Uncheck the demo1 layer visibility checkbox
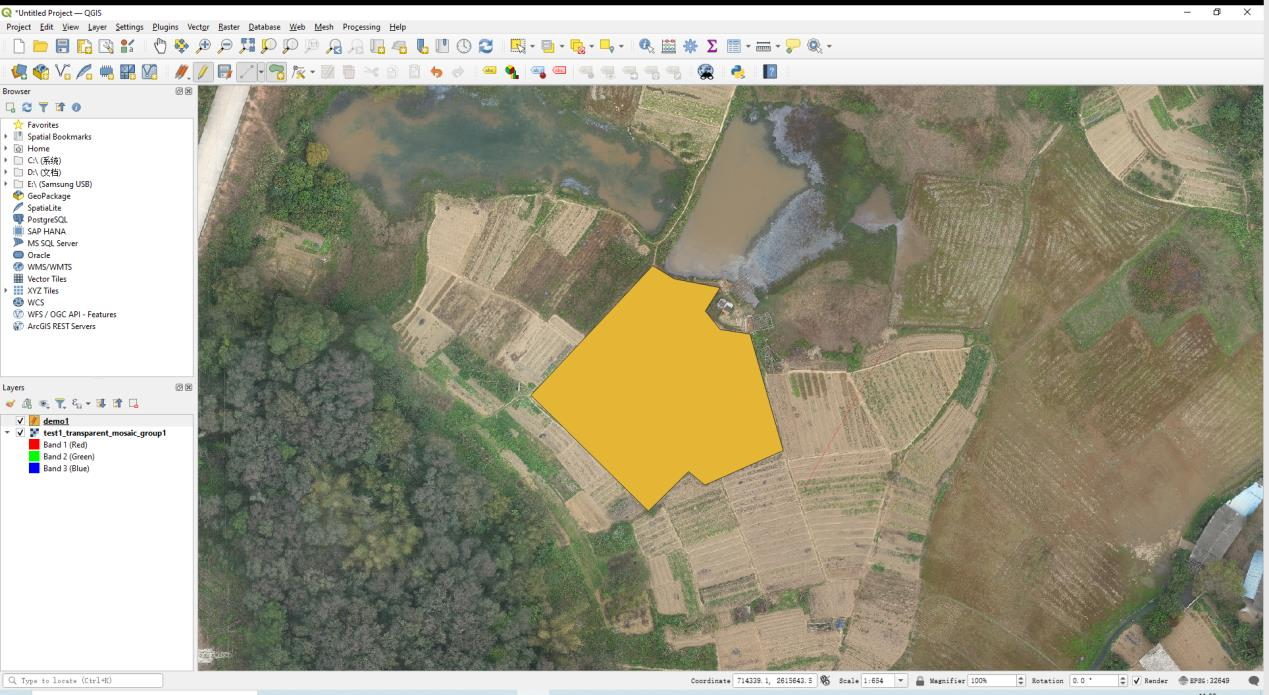 click(21, 421)
